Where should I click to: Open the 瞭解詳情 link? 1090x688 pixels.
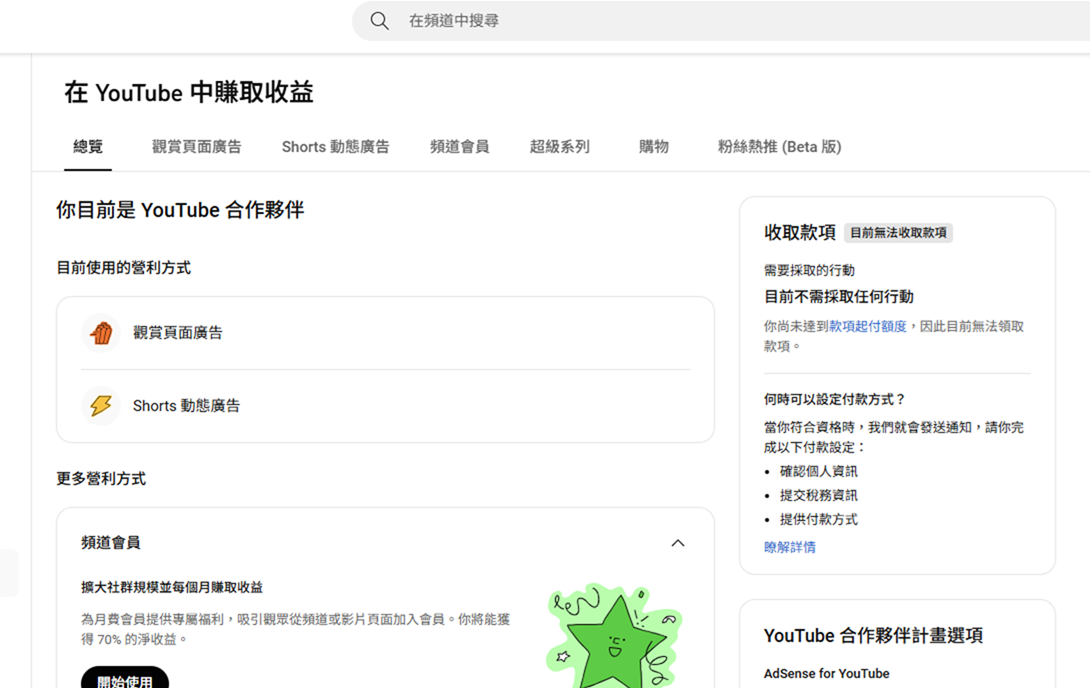(x=790, y=547)
